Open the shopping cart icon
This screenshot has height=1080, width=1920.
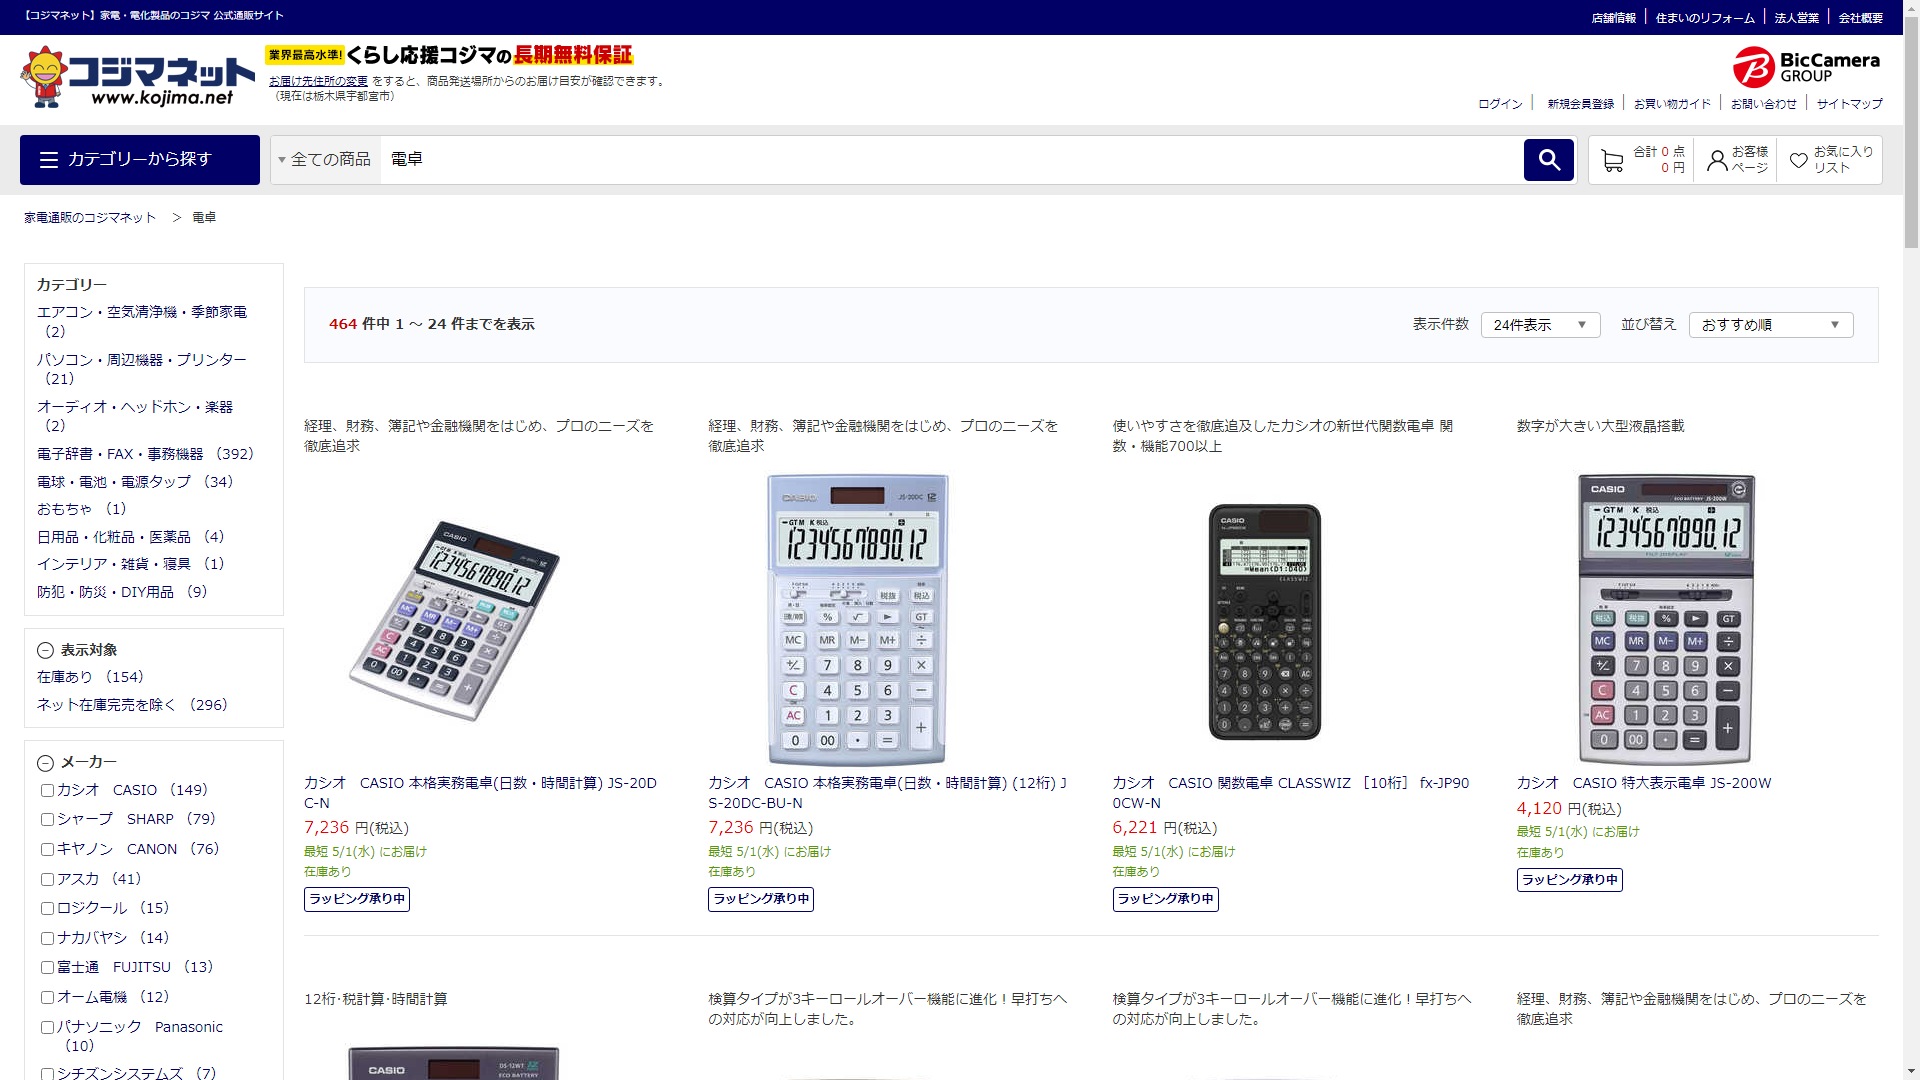(x=1611, y=160)
